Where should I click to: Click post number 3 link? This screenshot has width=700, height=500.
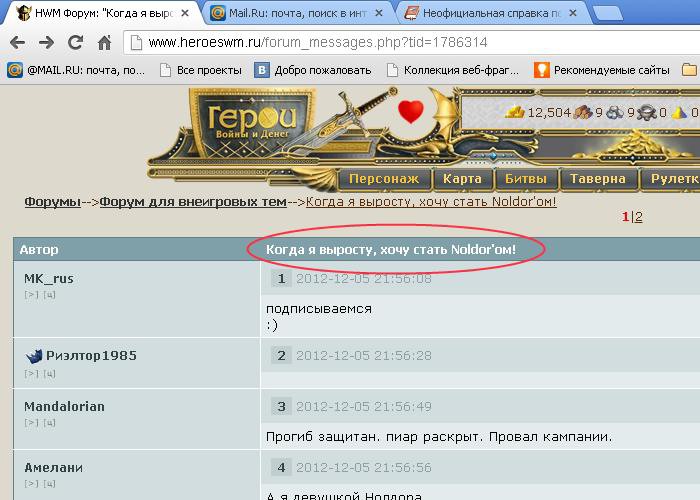(x=281, y=407)
